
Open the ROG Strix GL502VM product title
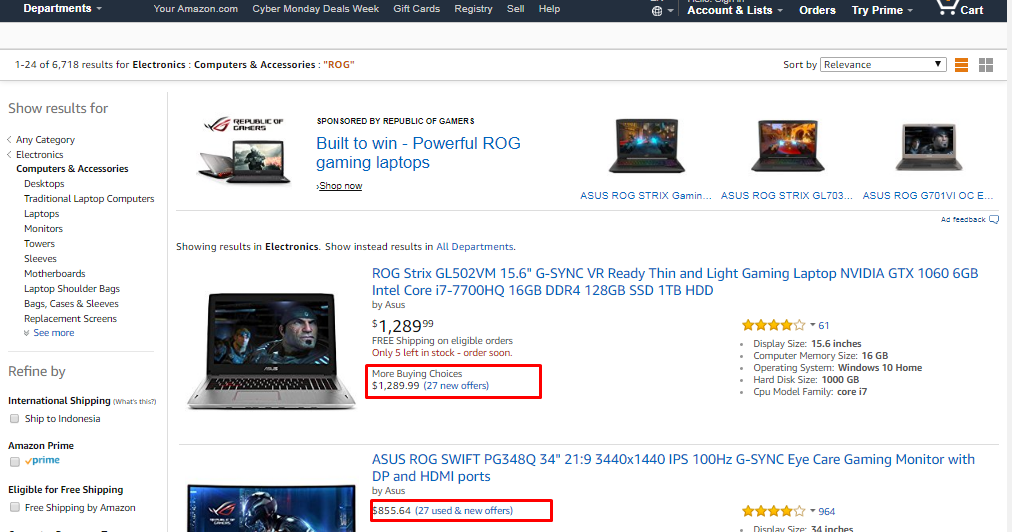point(674,281)
